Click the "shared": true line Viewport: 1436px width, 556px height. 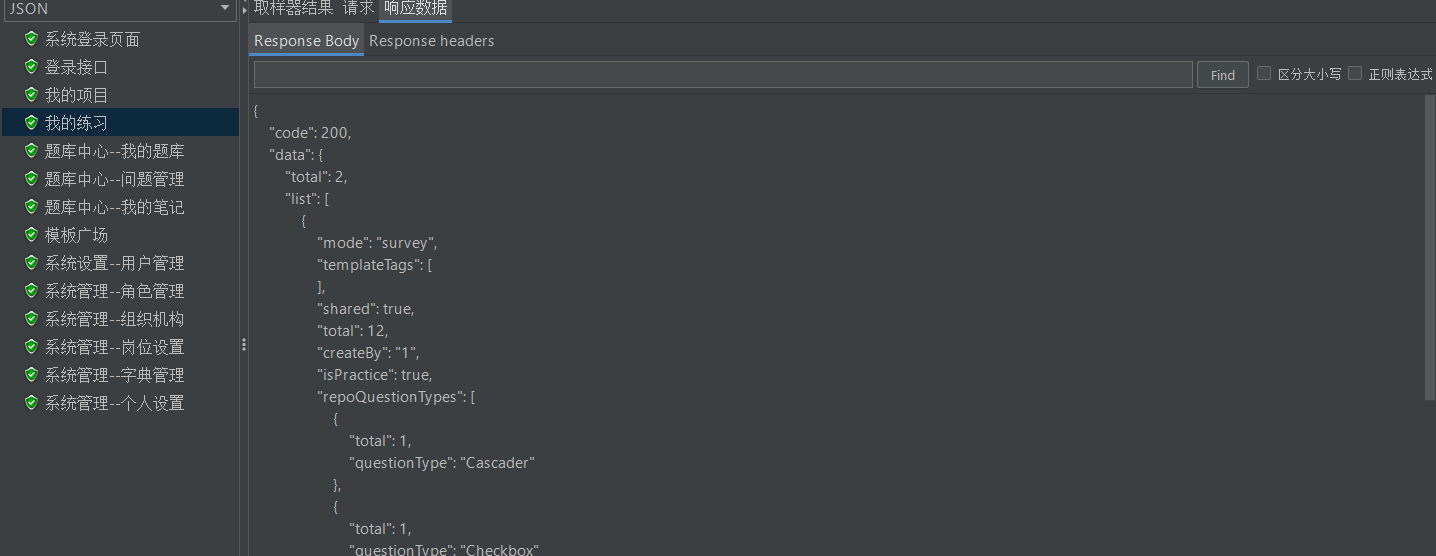[365, 308]
